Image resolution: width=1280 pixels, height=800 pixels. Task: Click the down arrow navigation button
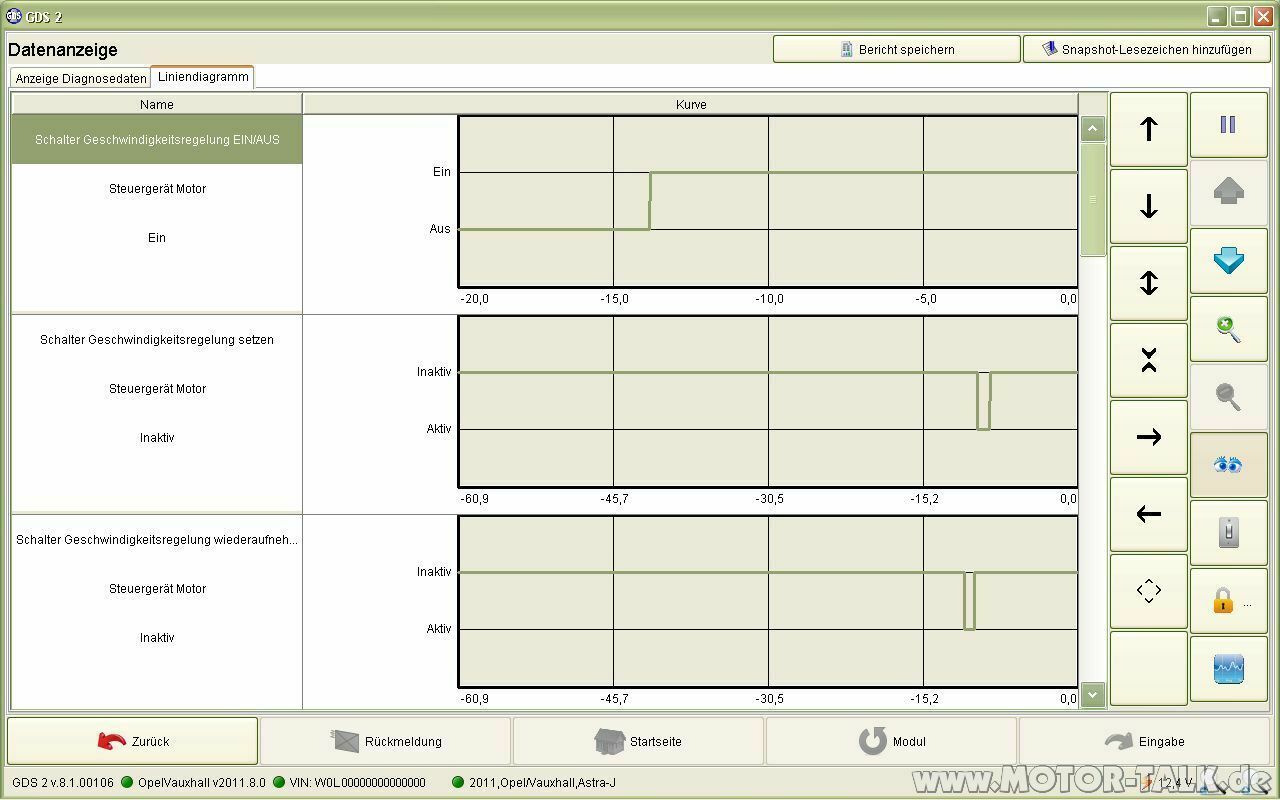[1148, 206]
